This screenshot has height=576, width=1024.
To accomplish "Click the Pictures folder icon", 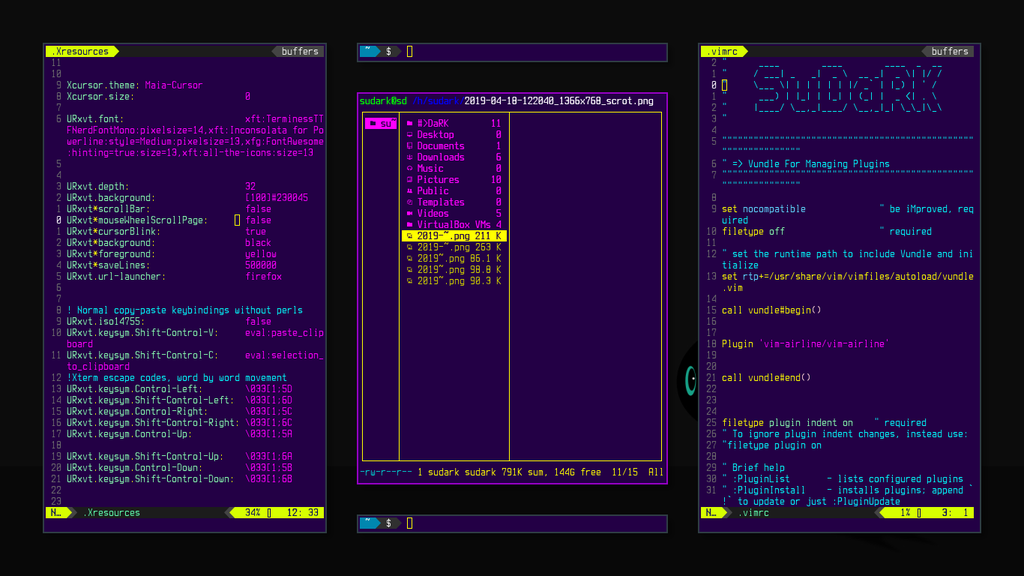I will [x=410, y=179].
